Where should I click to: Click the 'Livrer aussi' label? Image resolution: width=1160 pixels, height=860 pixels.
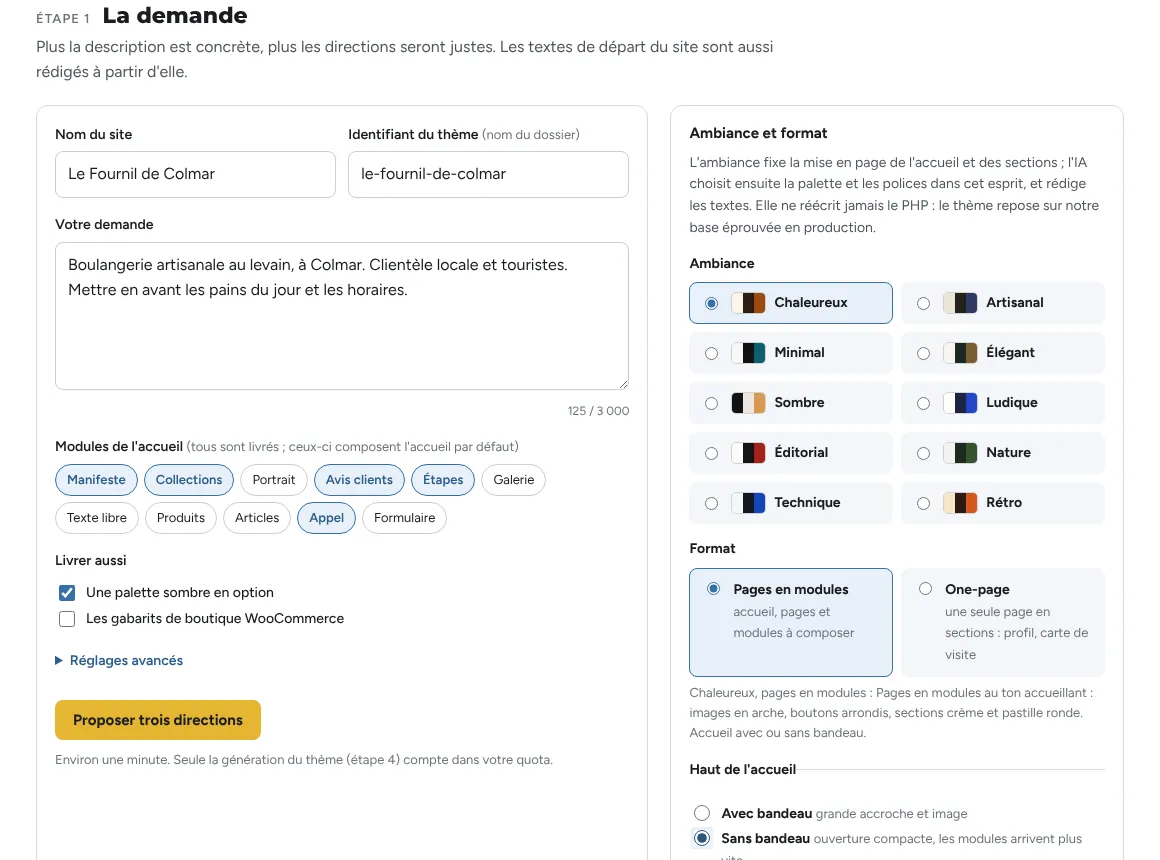tap(90, 560)
